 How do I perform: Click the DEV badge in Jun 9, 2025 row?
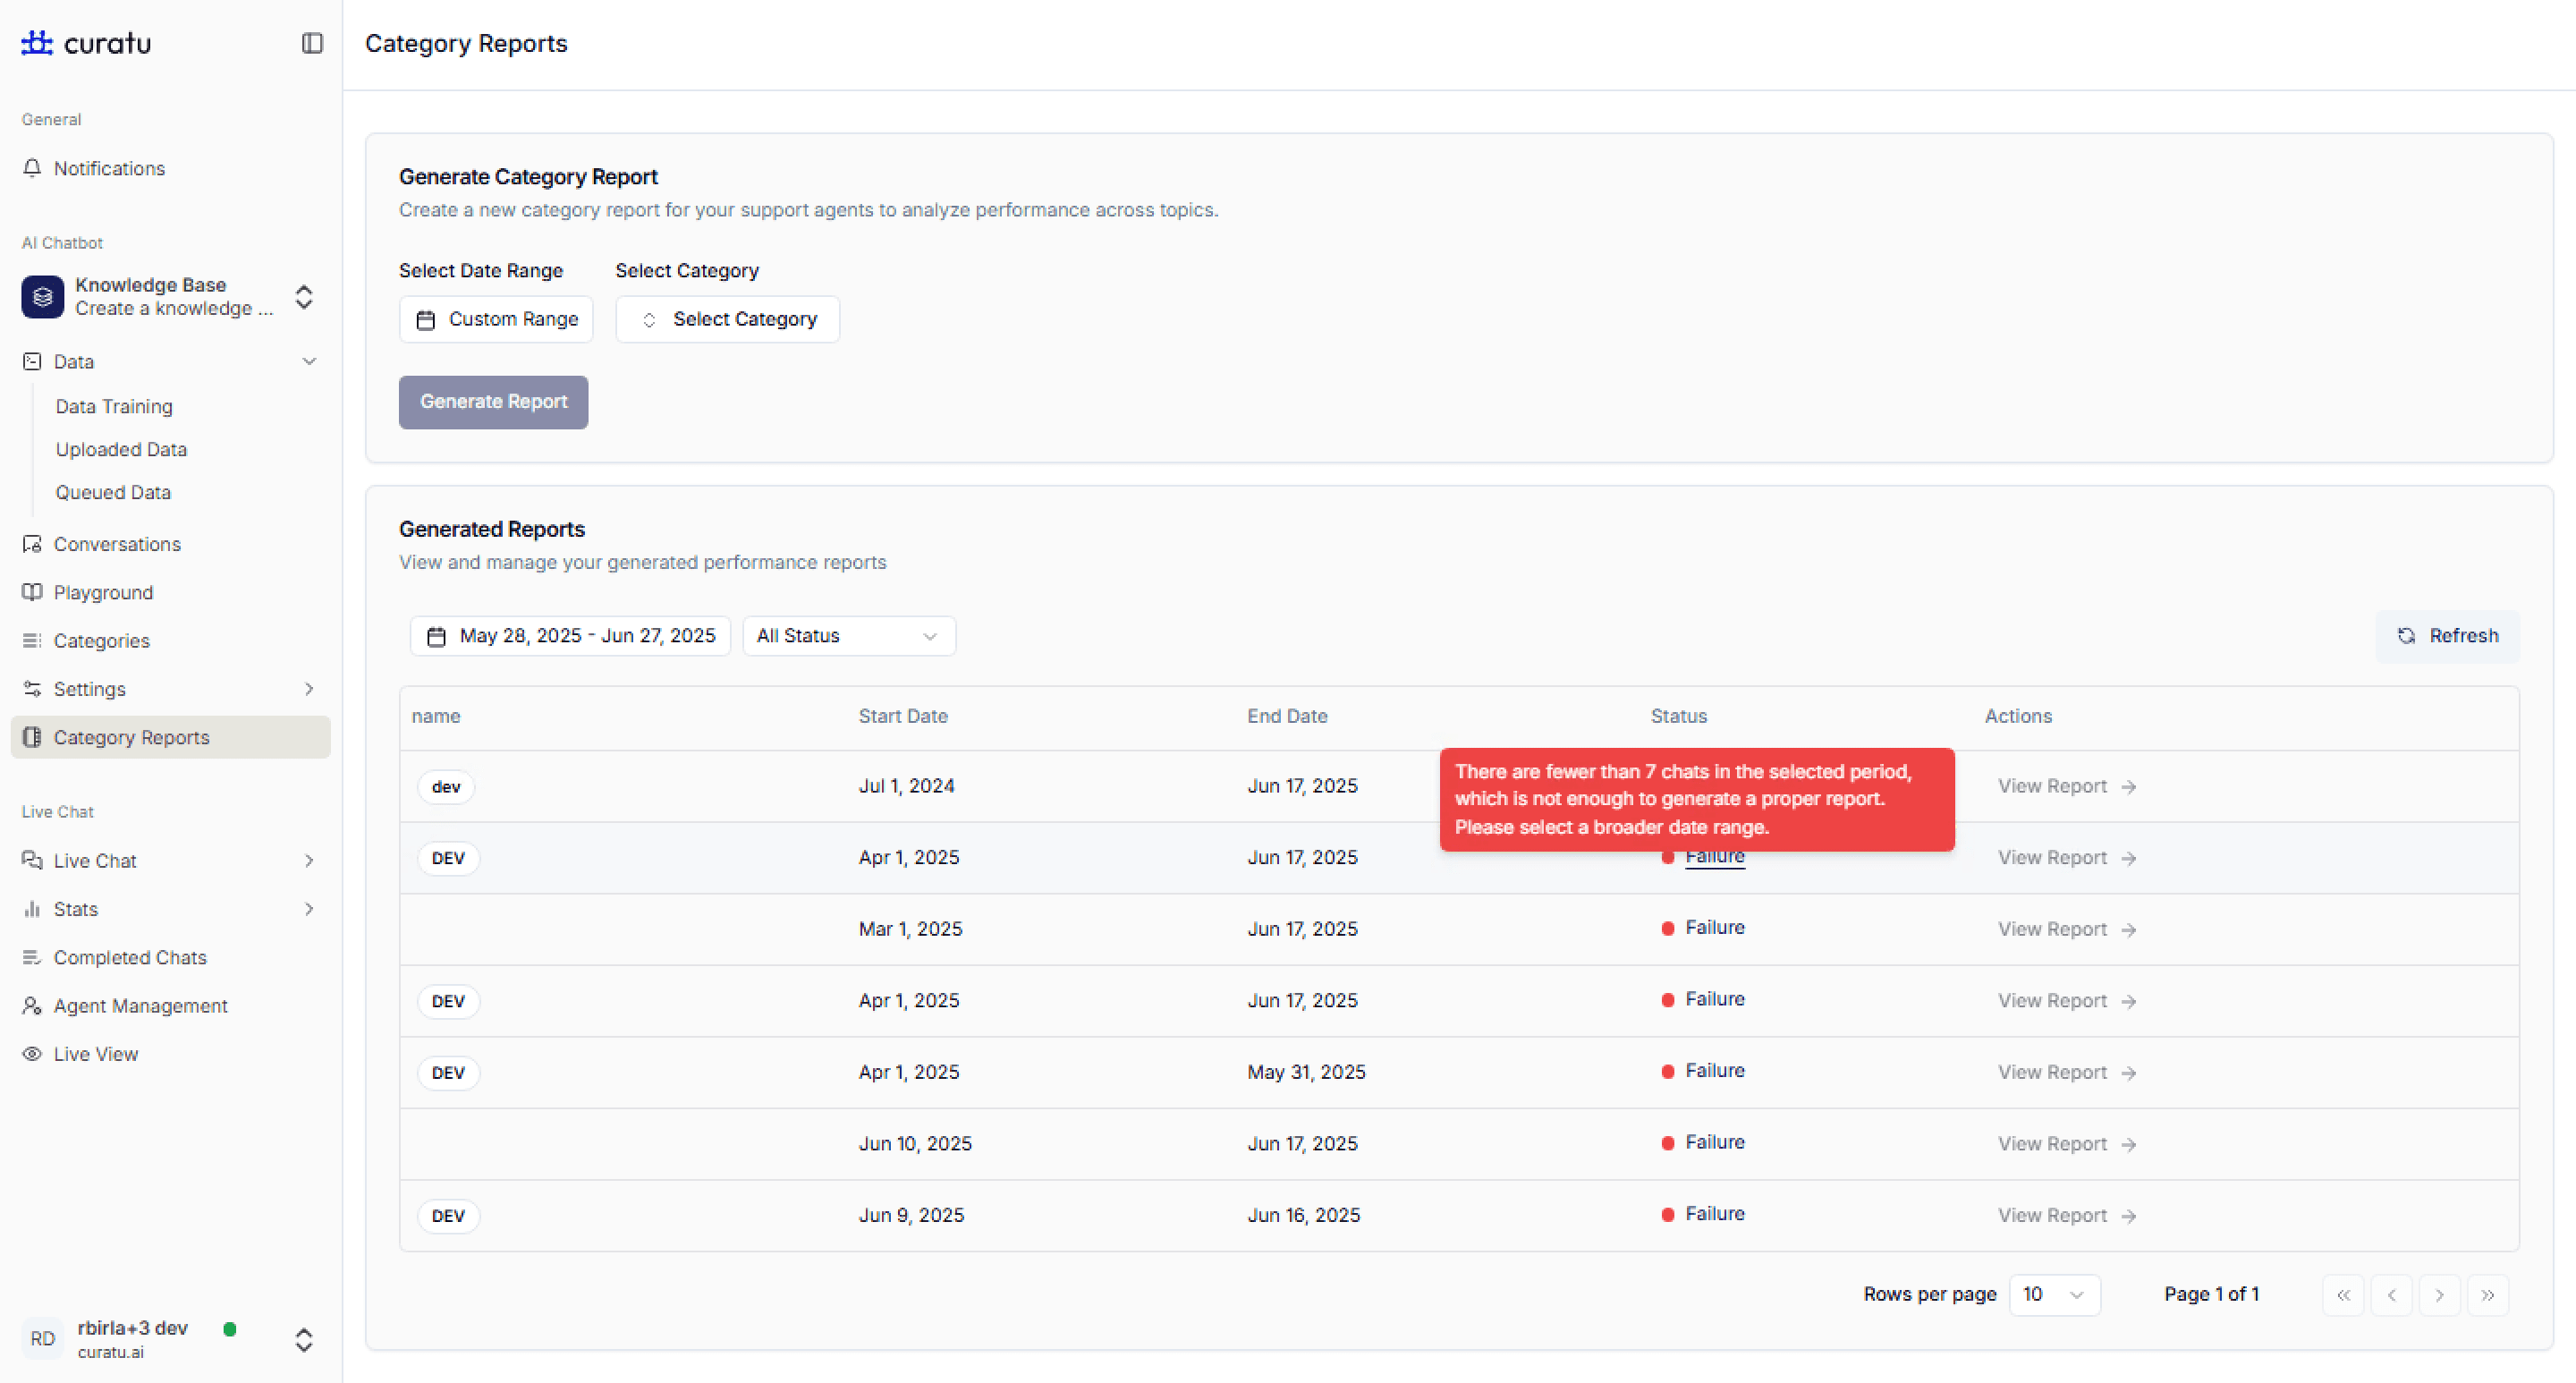tap(448, 1216)
